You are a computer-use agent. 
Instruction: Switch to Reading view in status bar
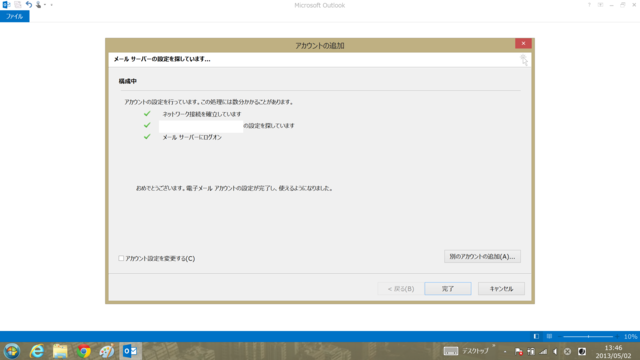point(549,336)
